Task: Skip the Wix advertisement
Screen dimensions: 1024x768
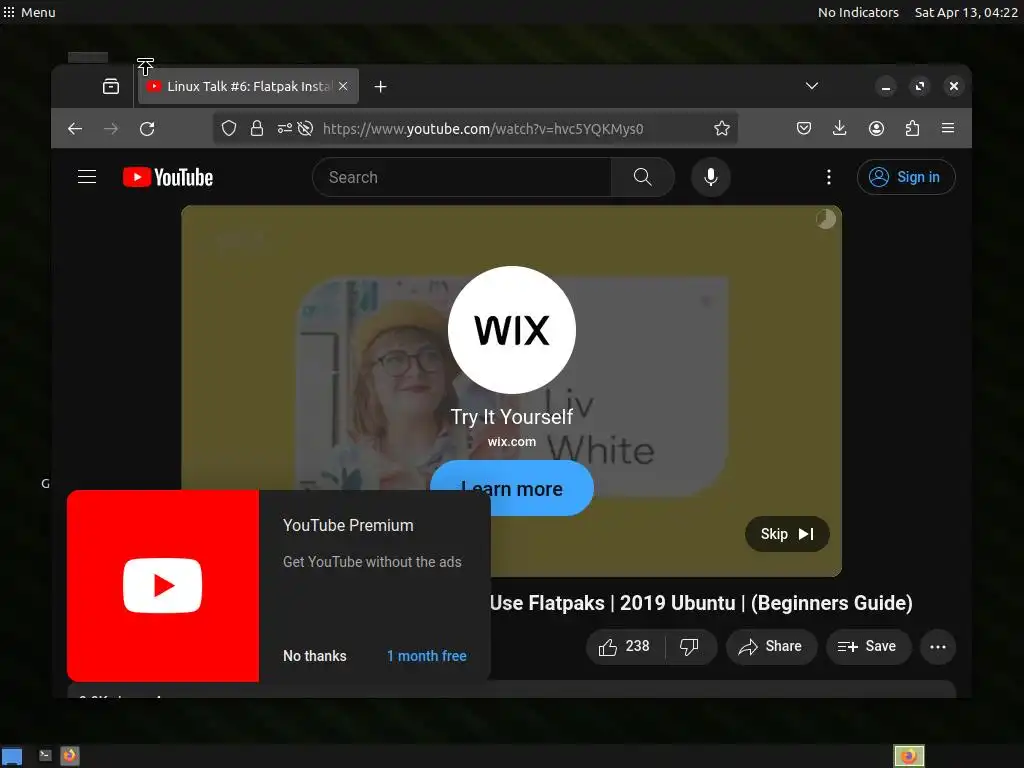Action: 787,534
